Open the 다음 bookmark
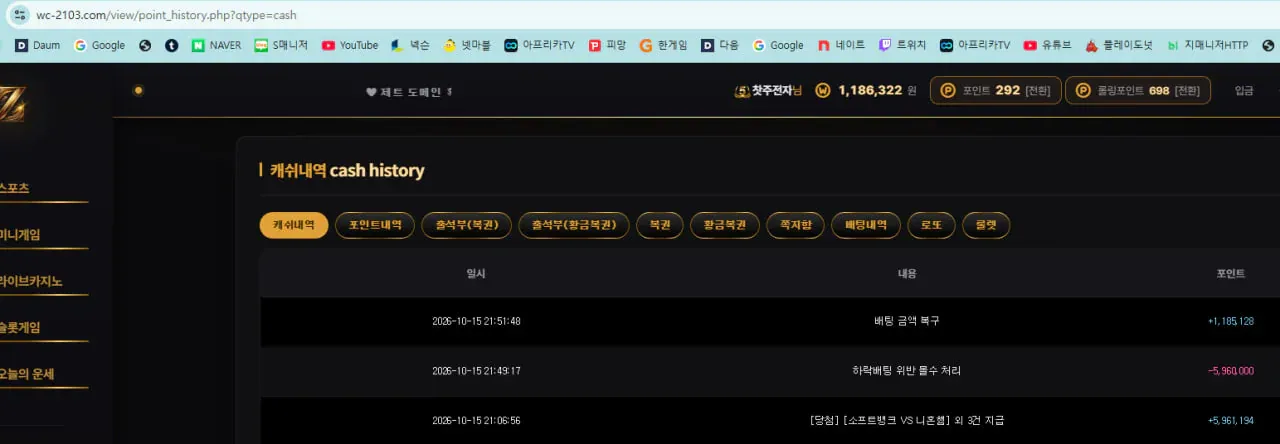Image resolution: width=1280 pixels, height=444 pixels. pyautogui.click(x=720, y=45)
